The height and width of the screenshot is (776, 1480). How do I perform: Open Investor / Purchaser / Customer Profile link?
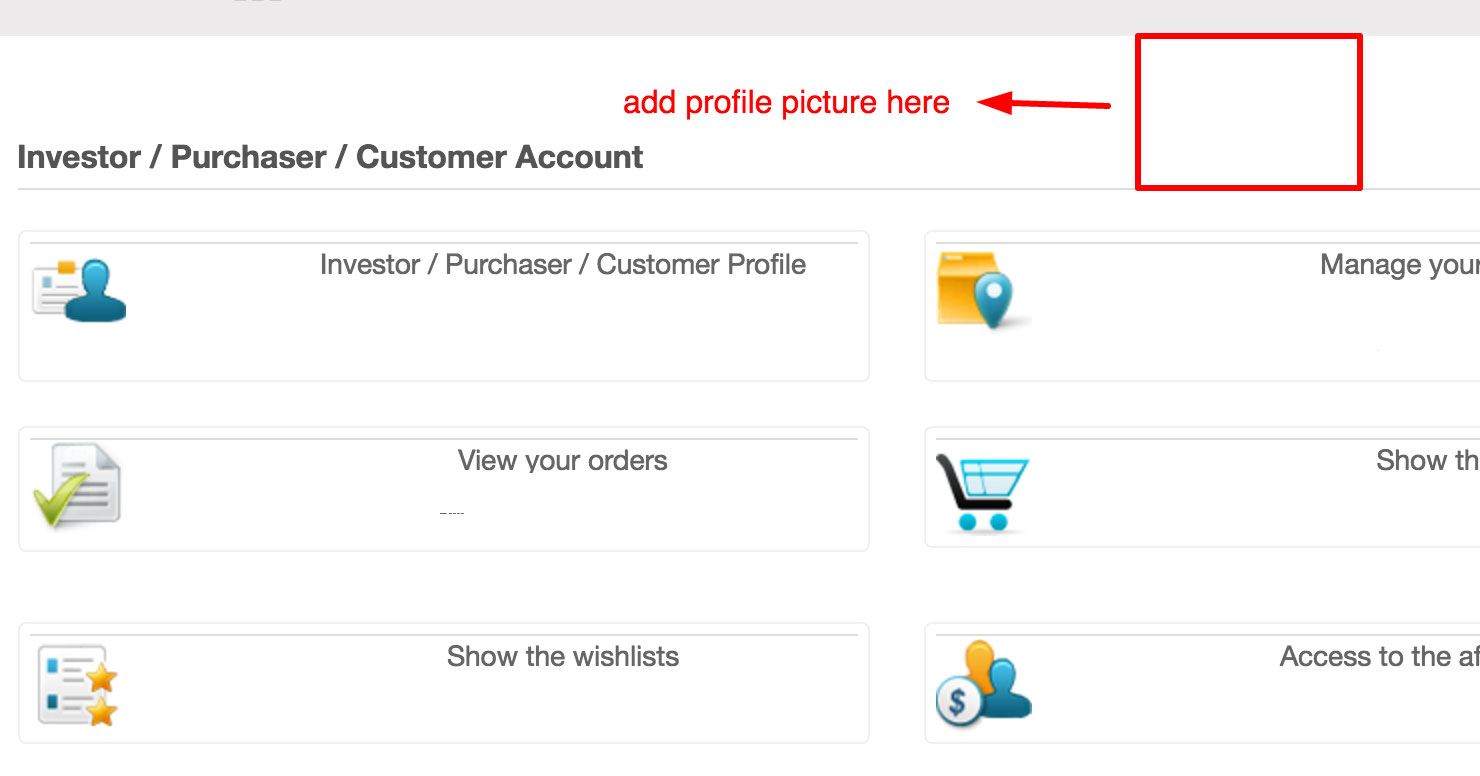562,265
